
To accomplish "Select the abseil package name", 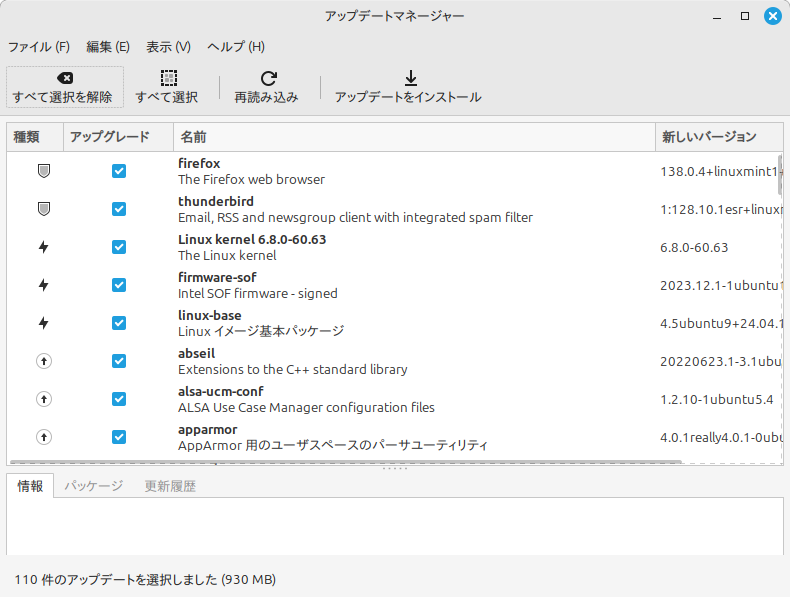I will (196, 354).
